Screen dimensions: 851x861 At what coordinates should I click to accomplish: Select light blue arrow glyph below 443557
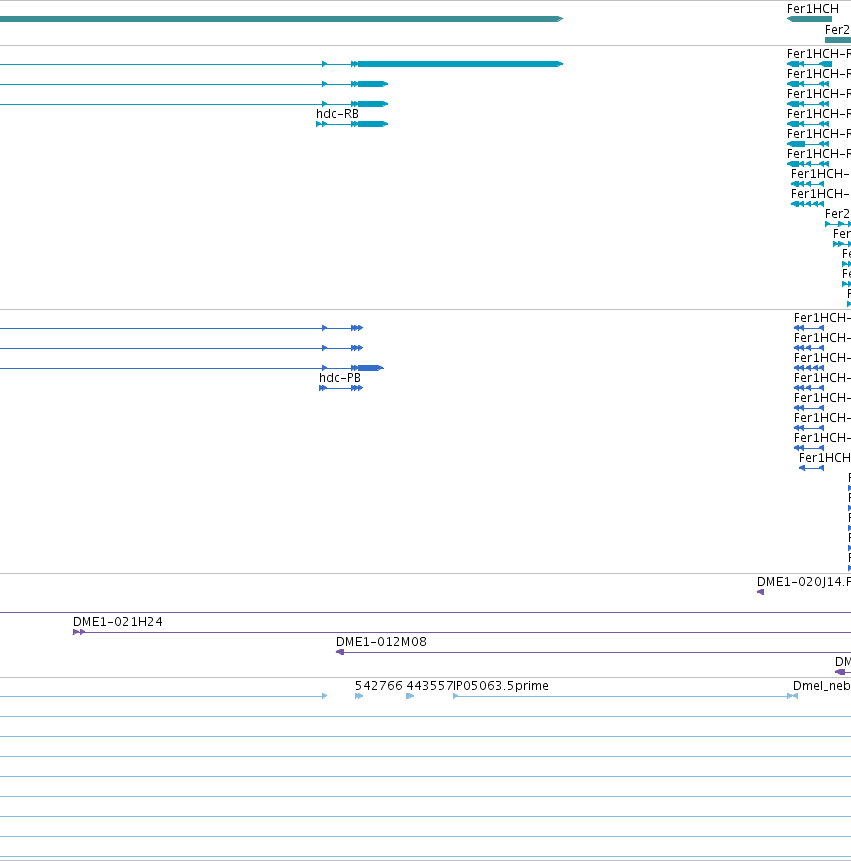click(x=410, y=696)
